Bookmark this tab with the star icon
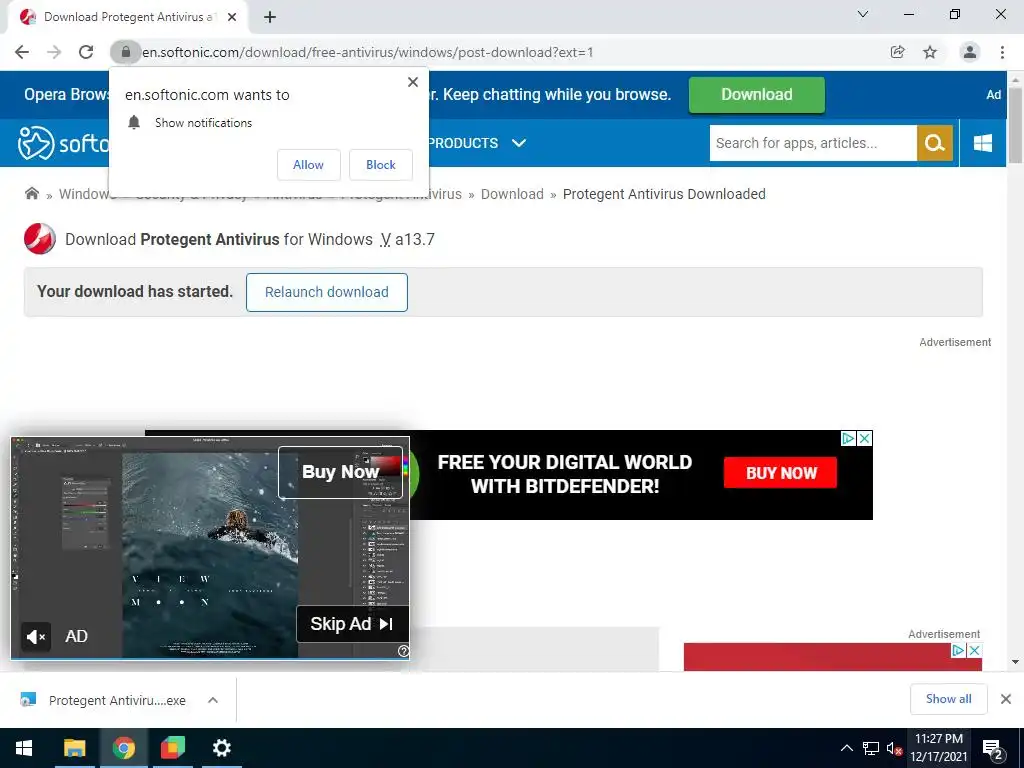The height and width of the screenshot is (768, 1024). tap(930, 52)
